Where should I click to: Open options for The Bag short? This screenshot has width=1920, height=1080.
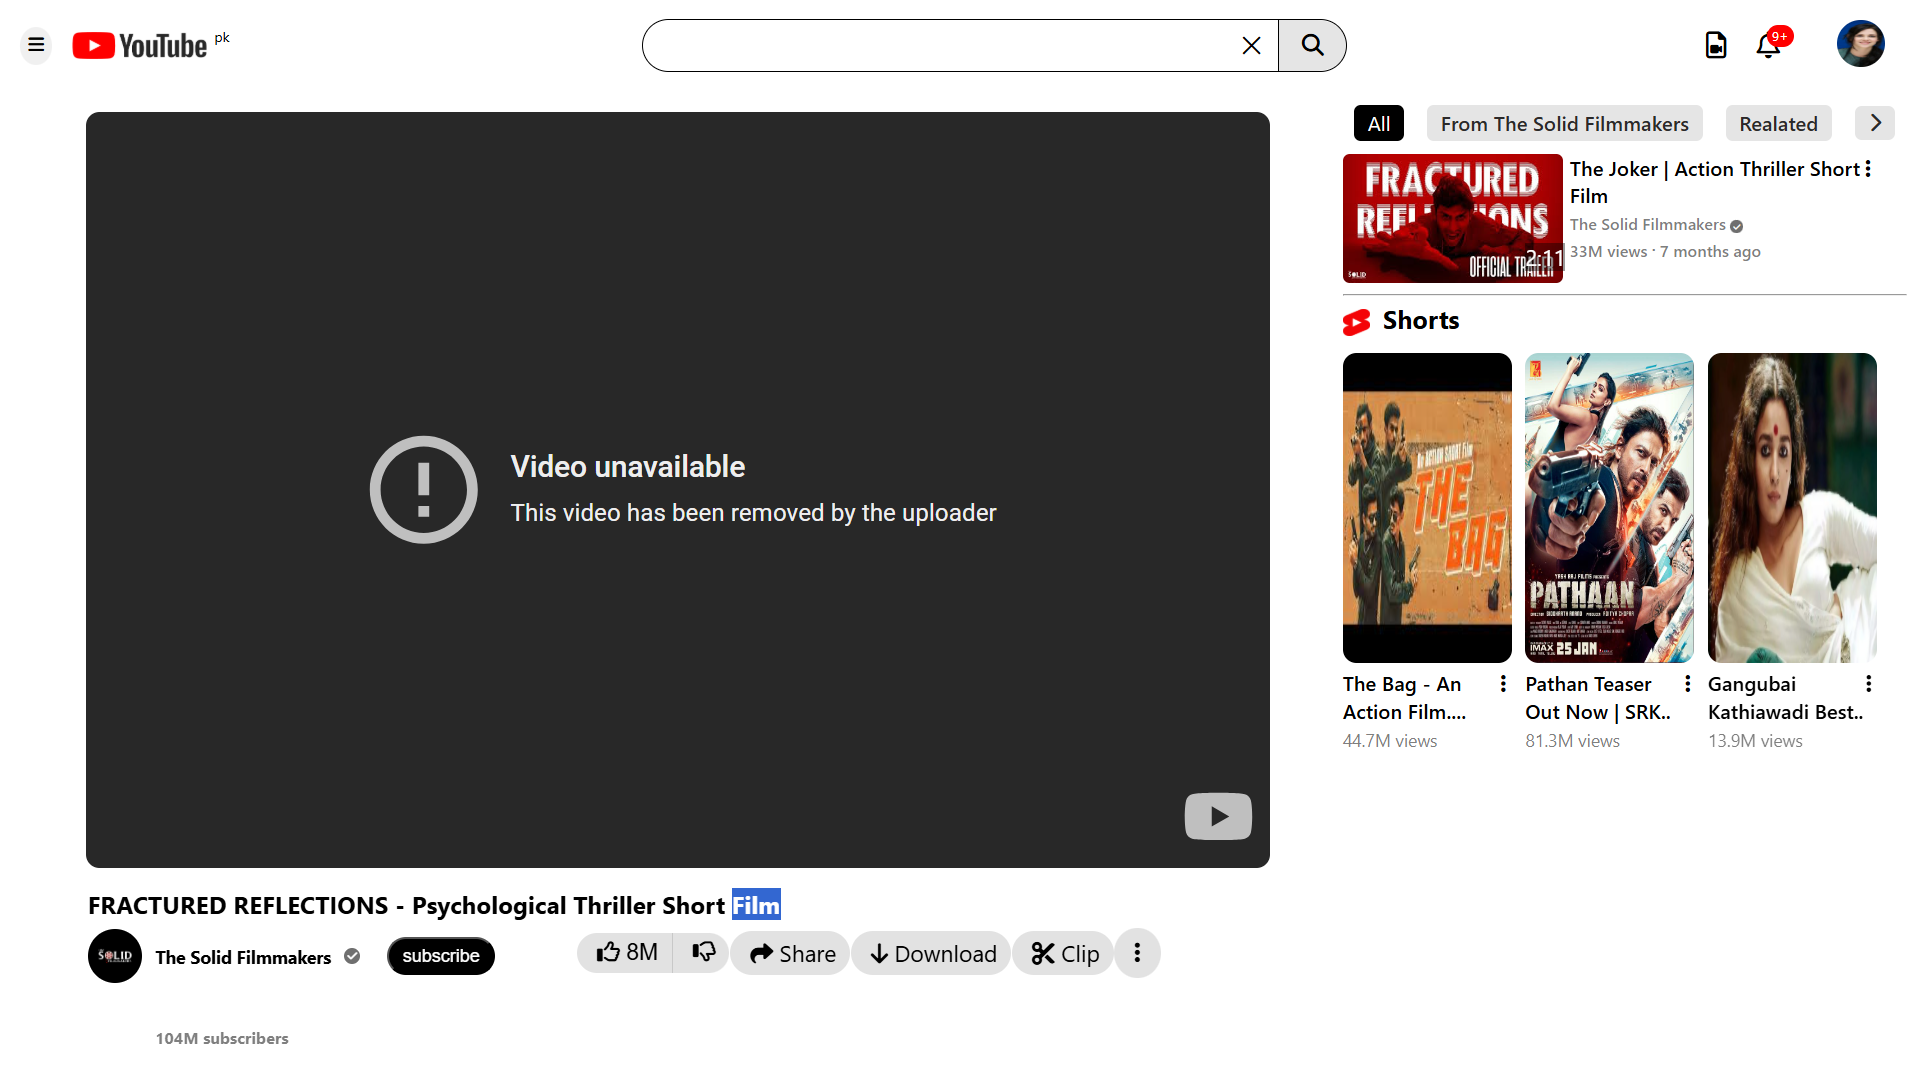[1503, 684]
